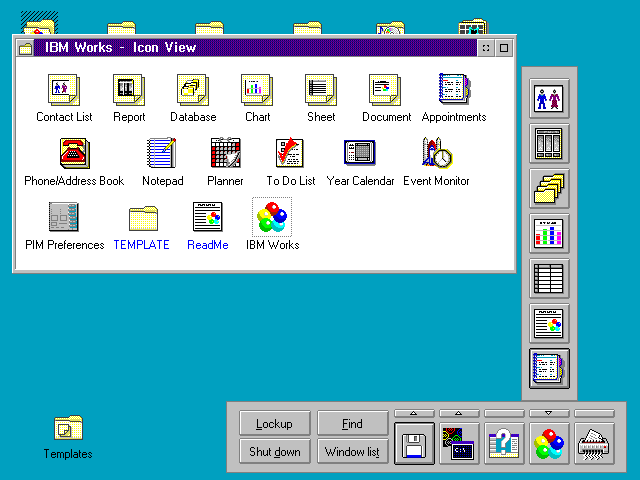Viewport: 640px width, 480px height.
Task: Click the Document button in side toolbar
Action: (549, 323)
